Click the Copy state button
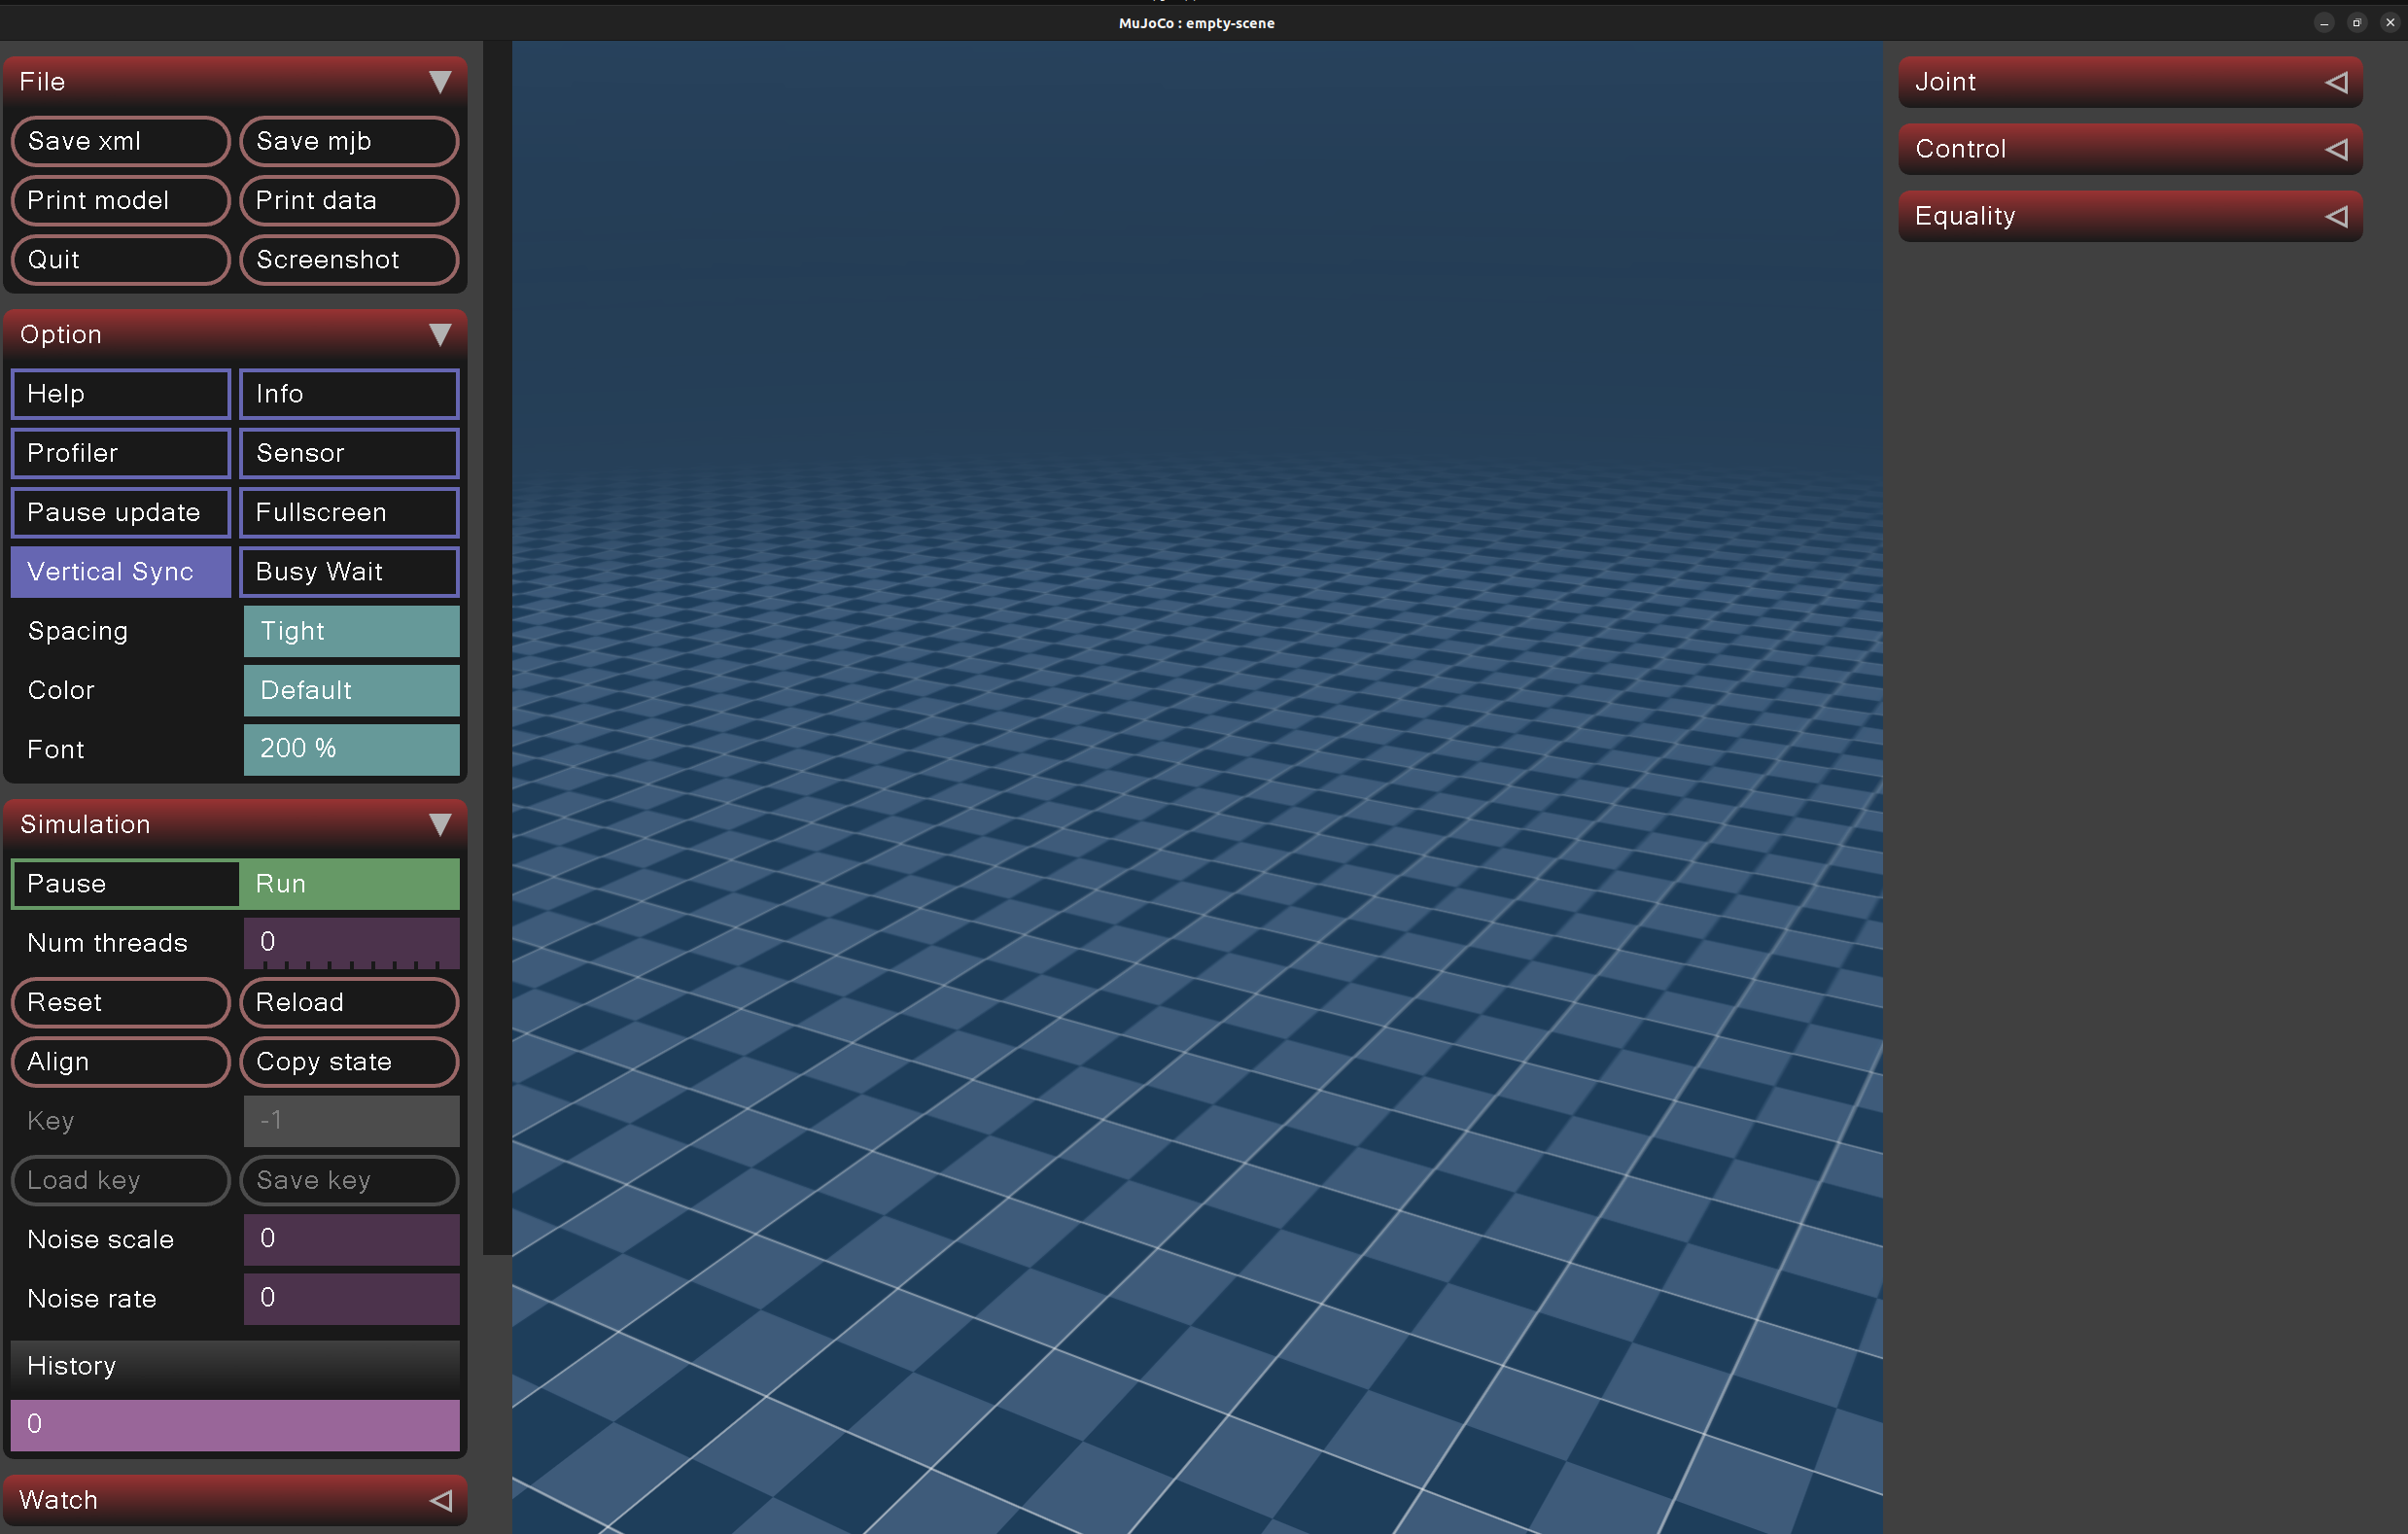 (350, 1062)
